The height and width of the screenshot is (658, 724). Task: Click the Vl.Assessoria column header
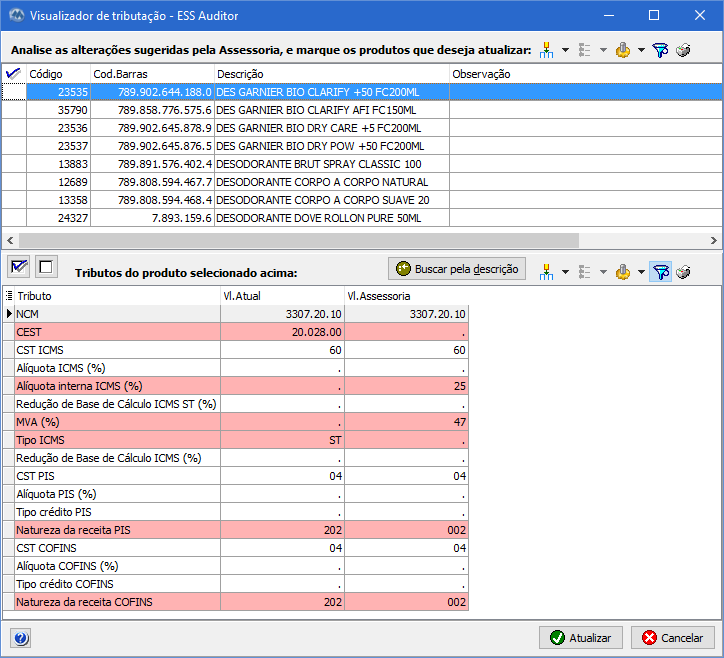(407, 296)
